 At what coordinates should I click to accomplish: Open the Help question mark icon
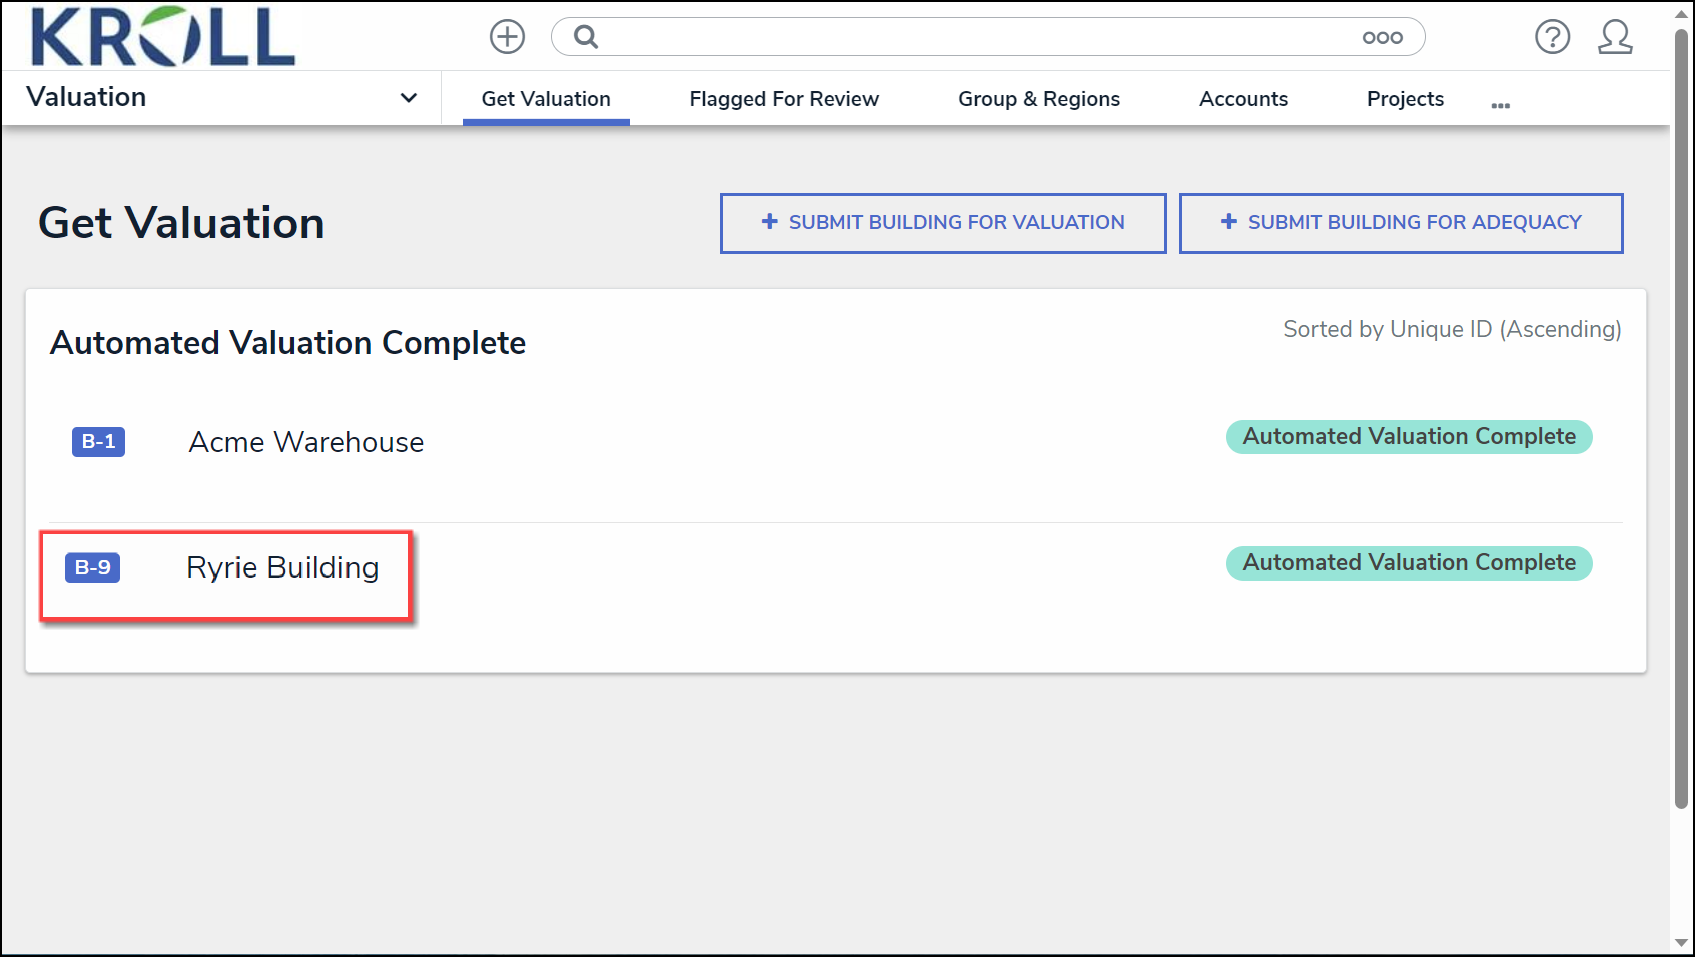[1552, 37]
